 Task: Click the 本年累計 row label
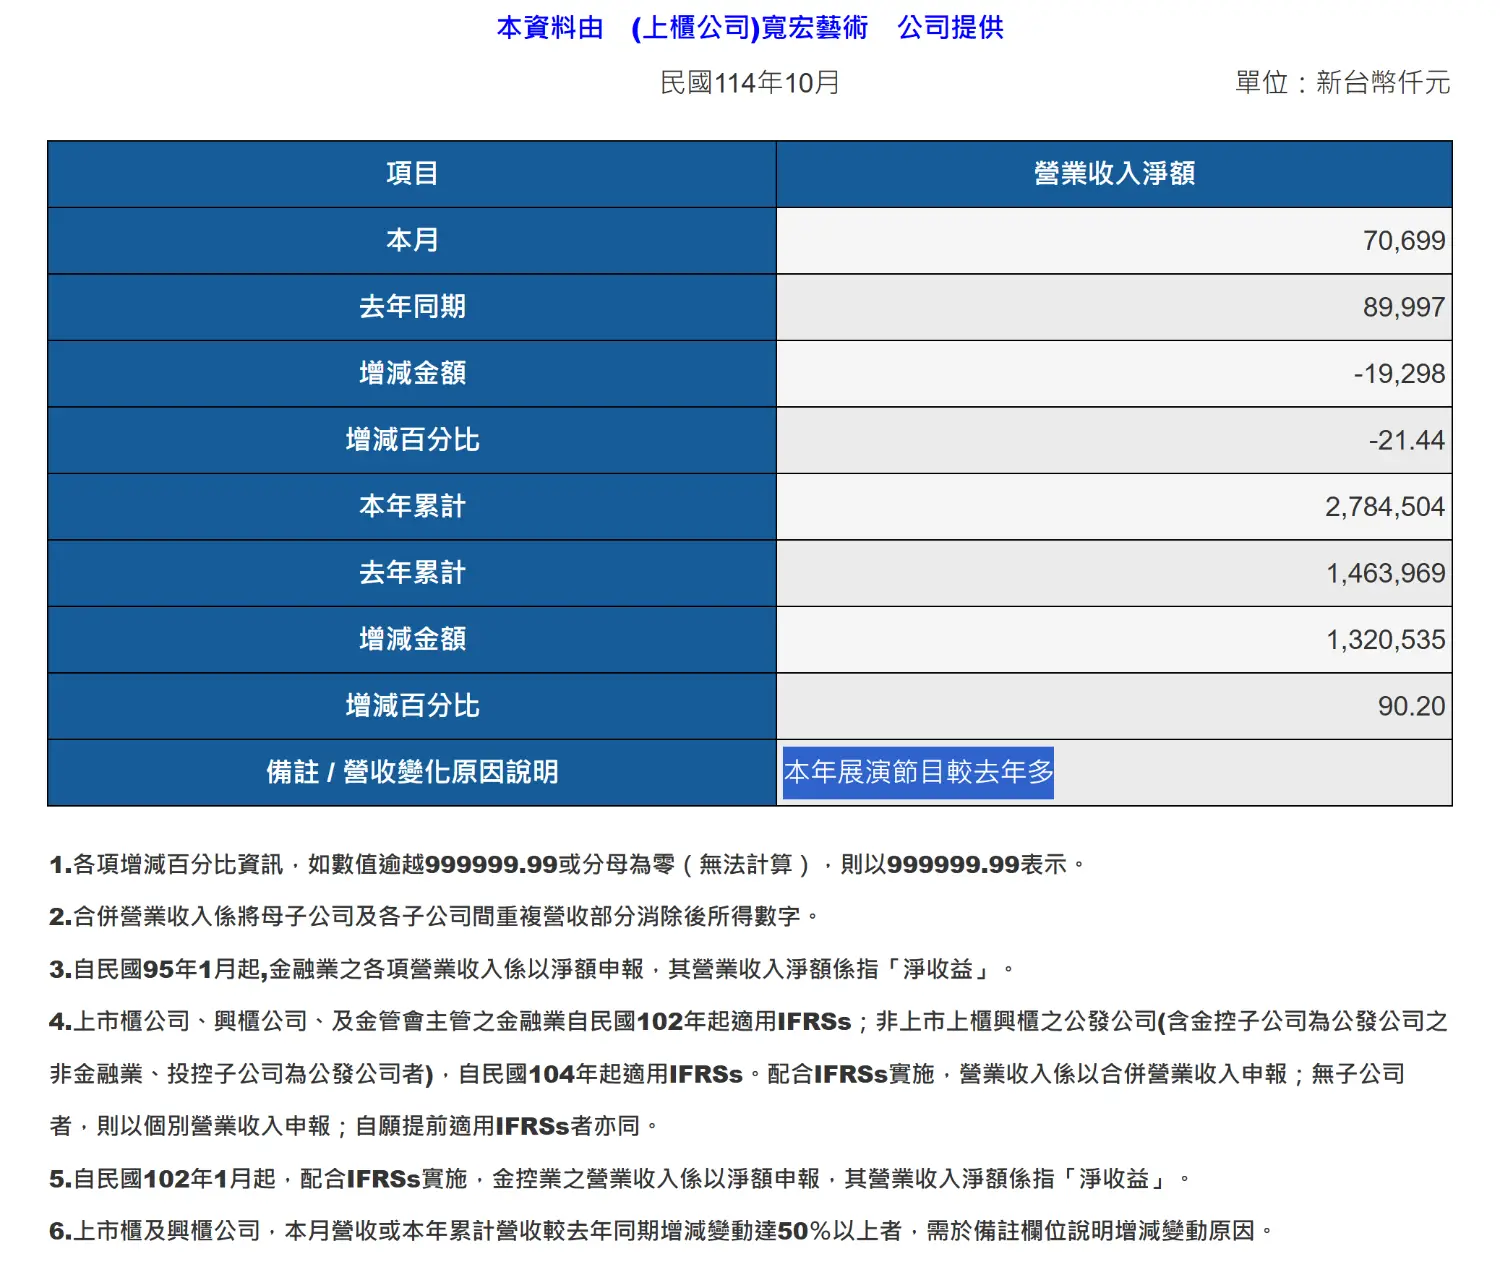point(412,506)
